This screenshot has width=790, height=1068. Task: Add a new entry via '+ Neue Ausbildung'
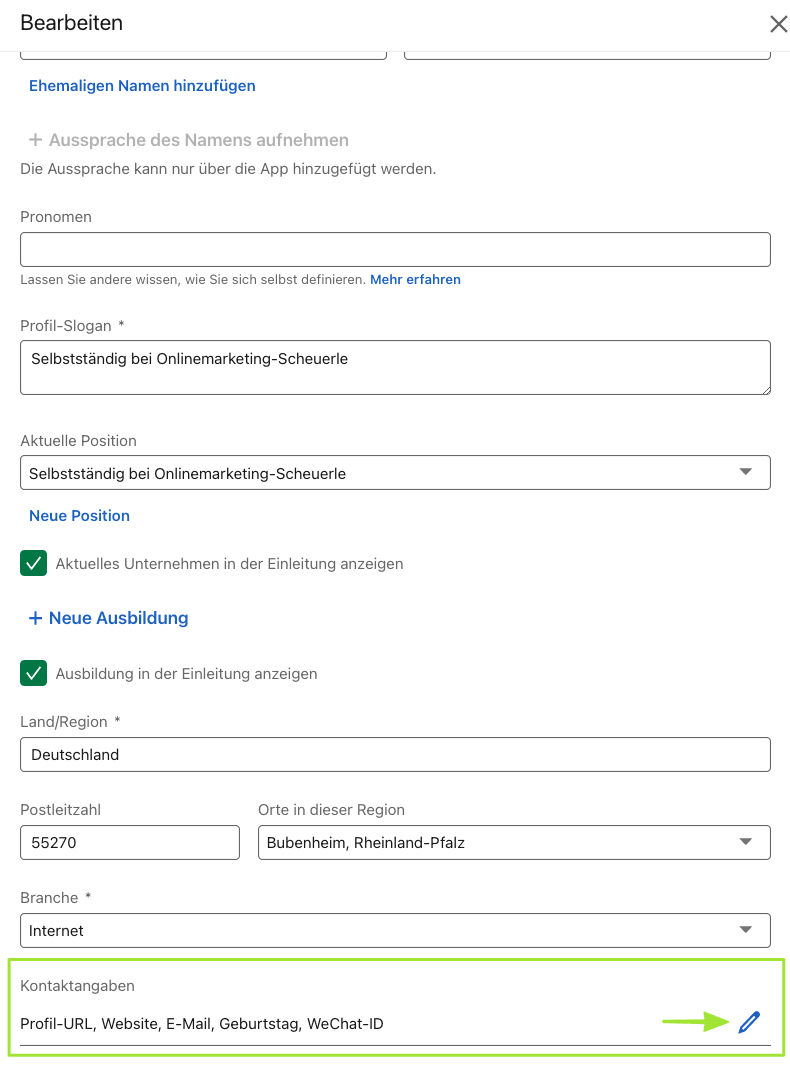click(109, 618)
